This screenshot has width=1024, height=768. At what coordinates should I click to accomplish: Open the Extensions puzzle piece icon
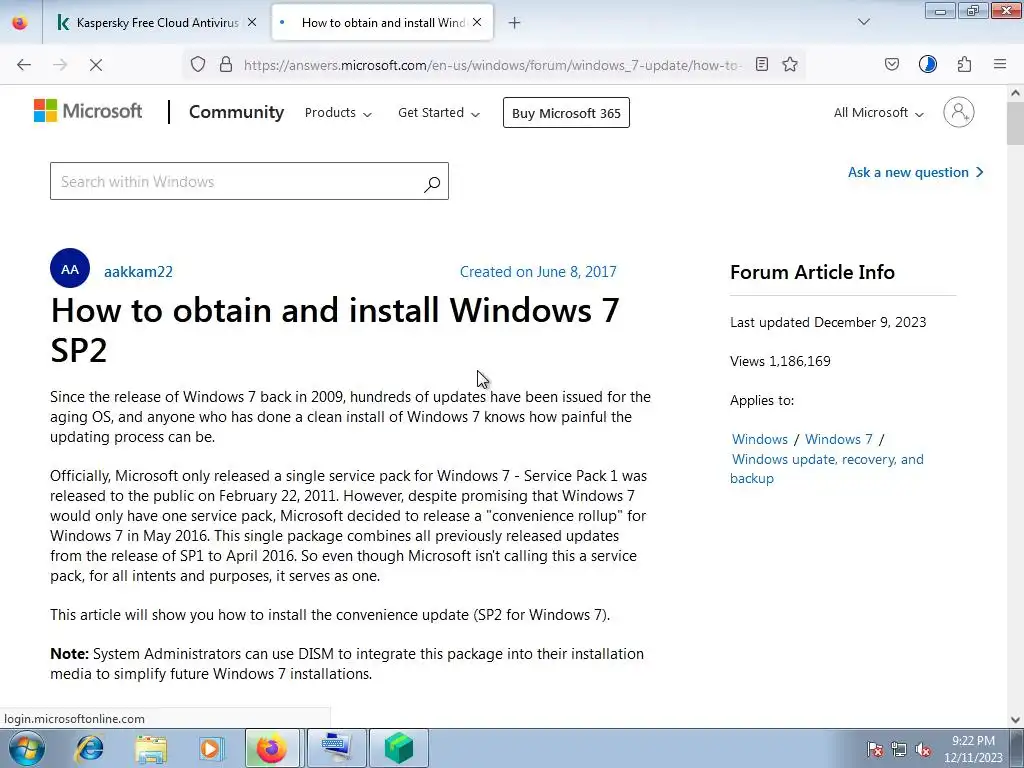pos(965,64)
